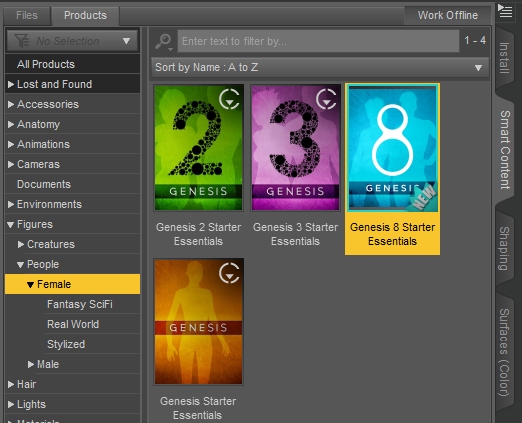Switch to the Files tab
Image resolution: width=522 pixels, height=423 pixels.
[x=27, y=15]
